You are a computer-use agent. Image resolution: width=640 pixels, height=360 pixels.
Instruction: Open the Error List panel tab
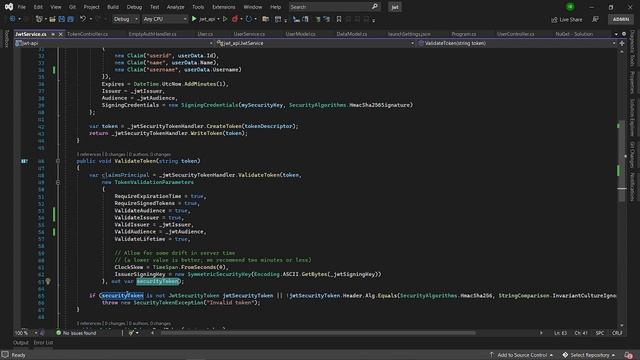point(43,343)
